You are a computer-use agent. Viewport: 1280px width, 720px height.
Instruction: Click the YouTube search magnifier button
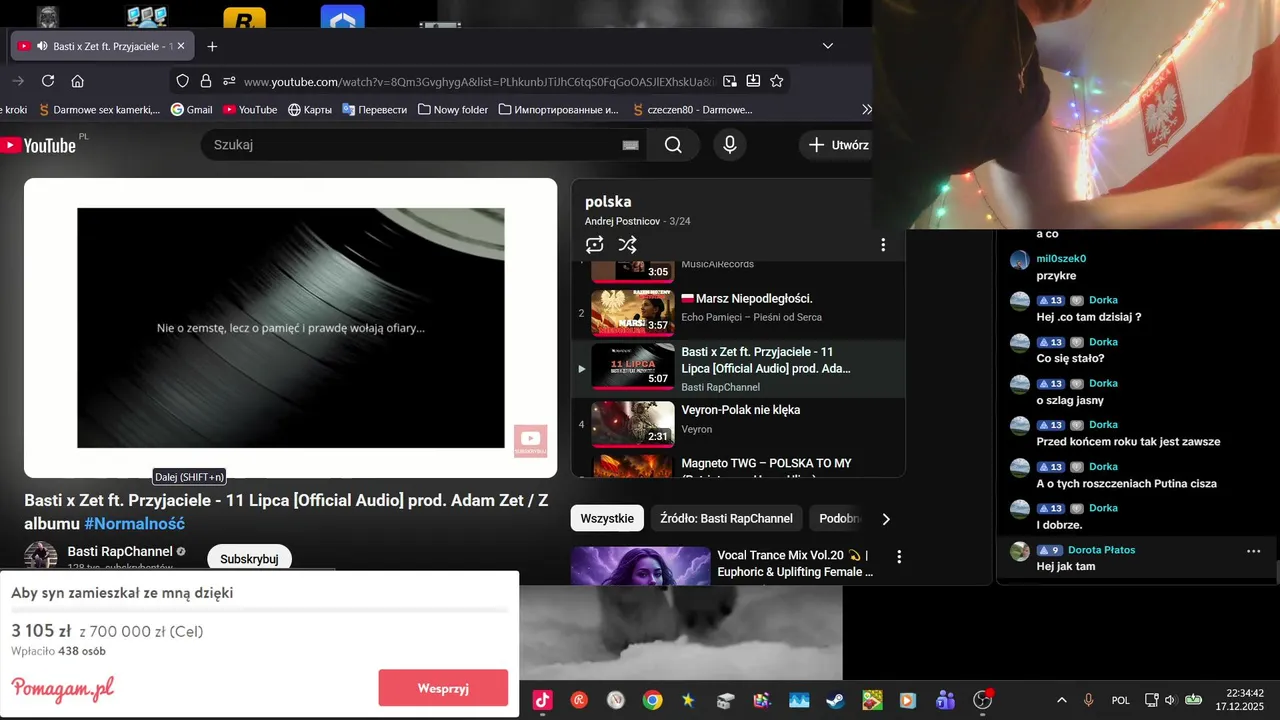673,145
